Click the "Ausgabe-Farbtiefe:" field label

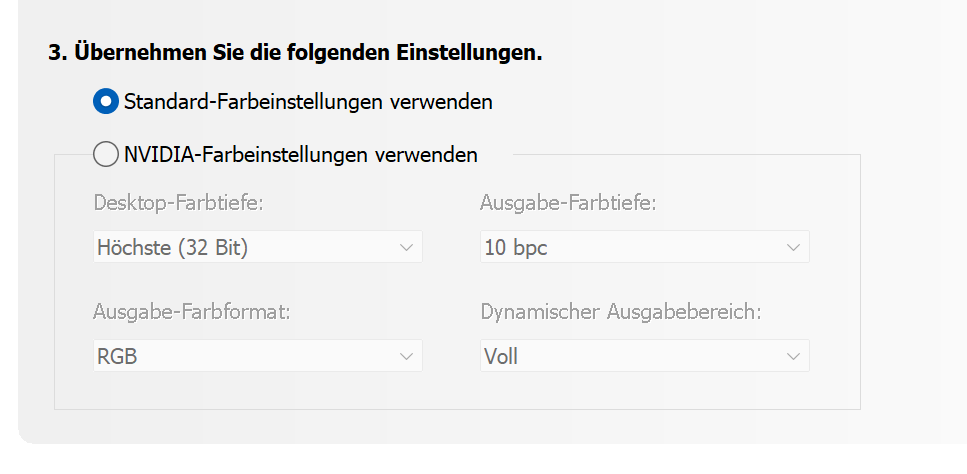click(568, 203)
